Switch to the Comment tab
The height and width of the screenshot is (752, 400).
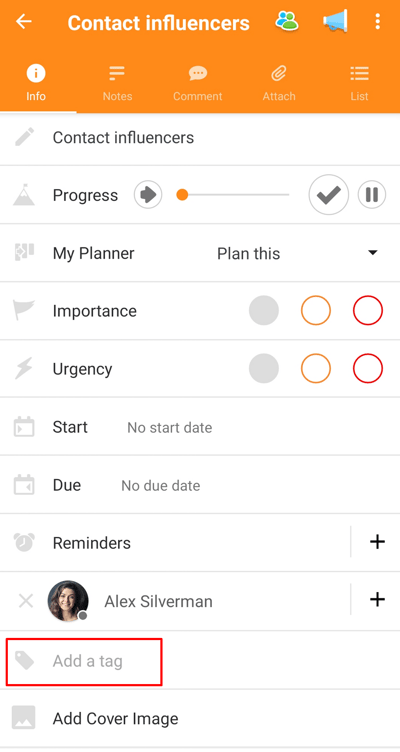[198, 83]
